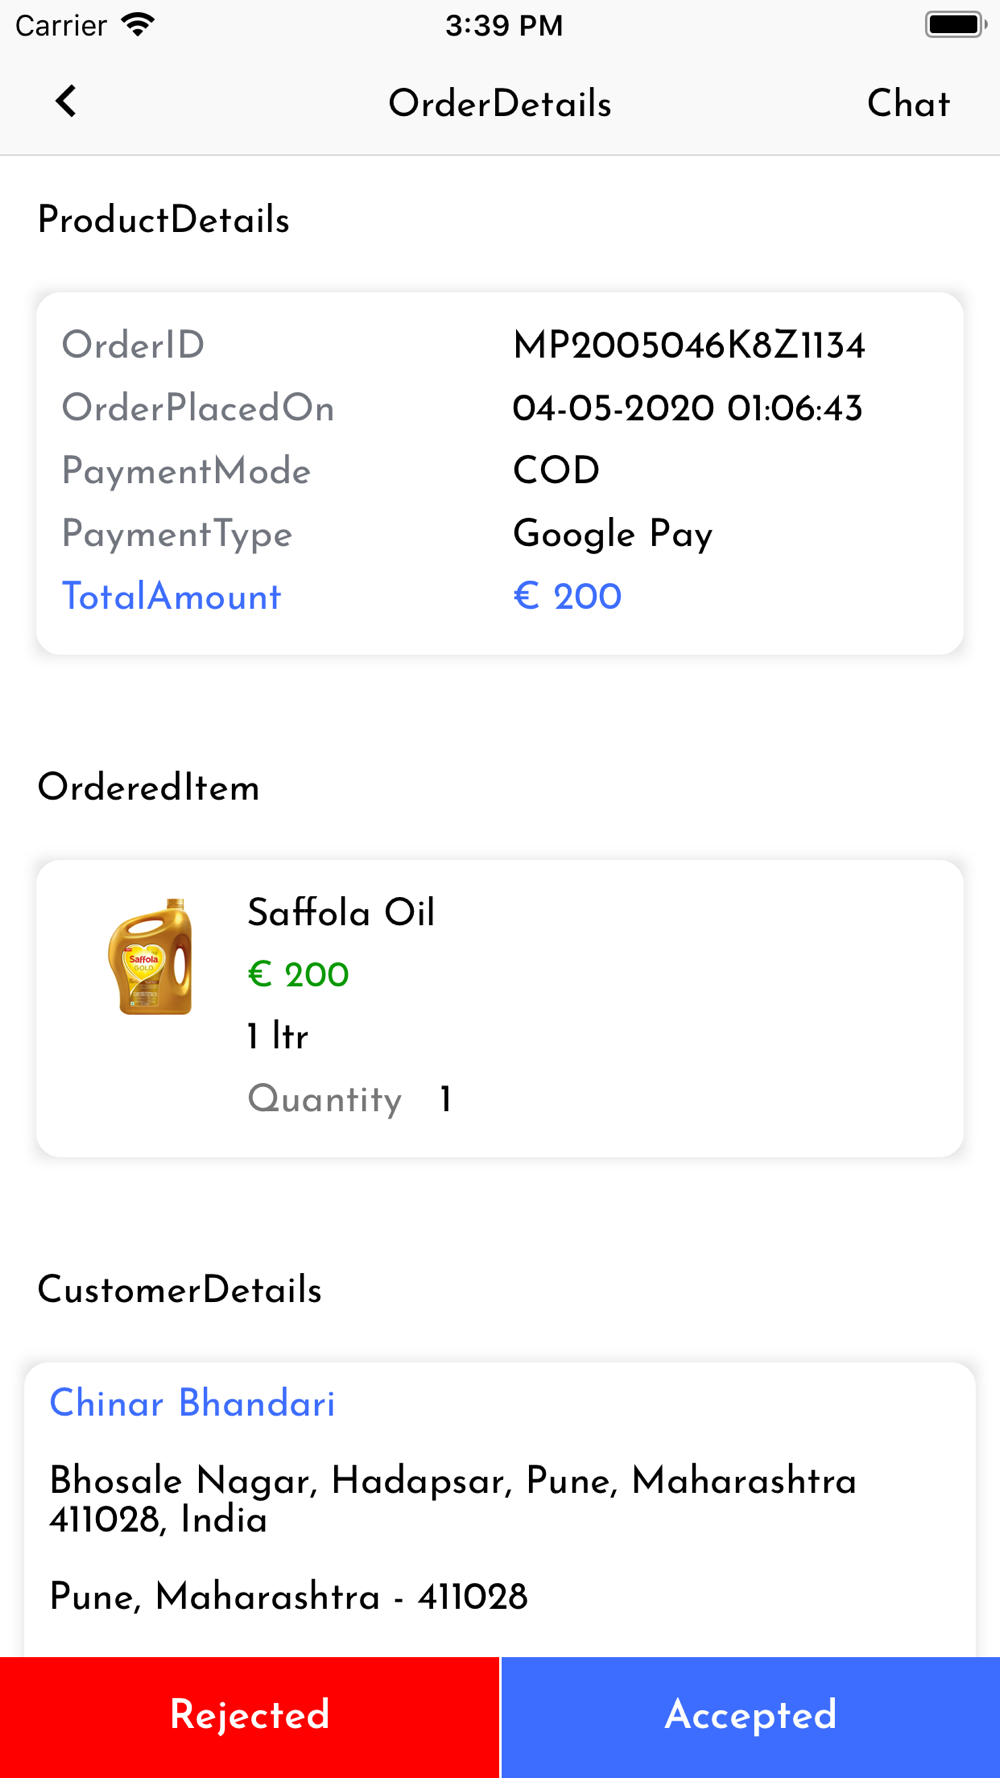Tap the Google Pay payment type
The image size is (1000, 1778).
613,535
